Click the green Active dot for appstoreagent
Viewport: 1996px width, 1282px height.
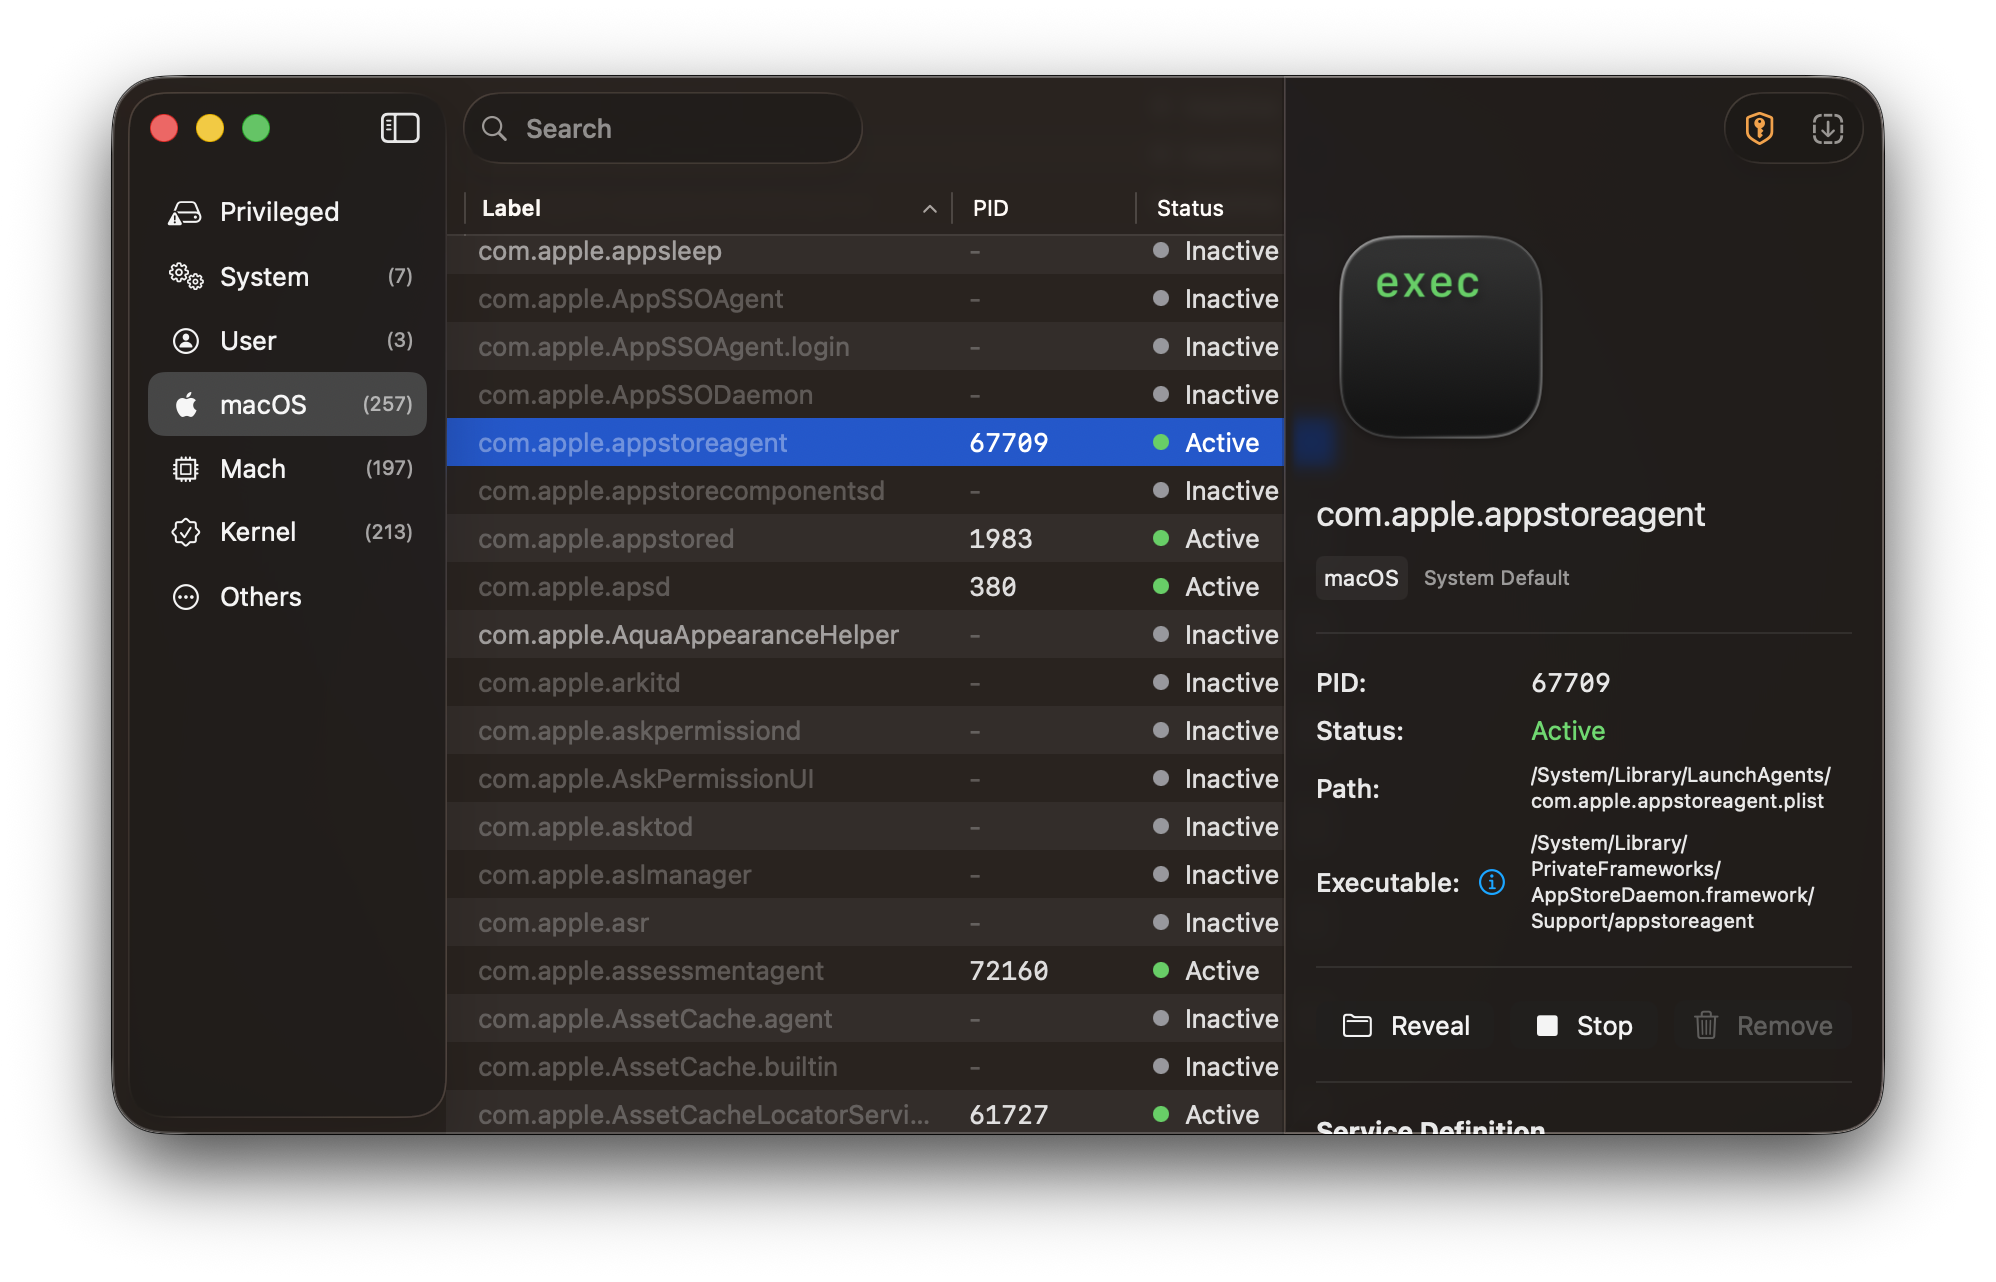click(1160, 442)
